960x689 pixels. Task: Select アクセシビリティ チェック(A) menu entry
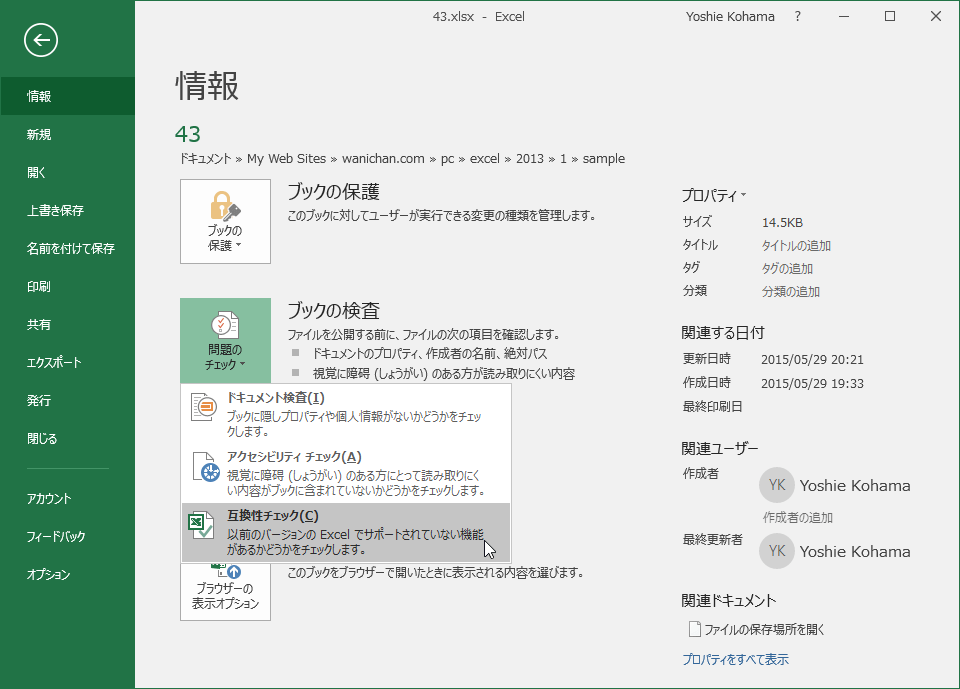[x=346, y=473]
